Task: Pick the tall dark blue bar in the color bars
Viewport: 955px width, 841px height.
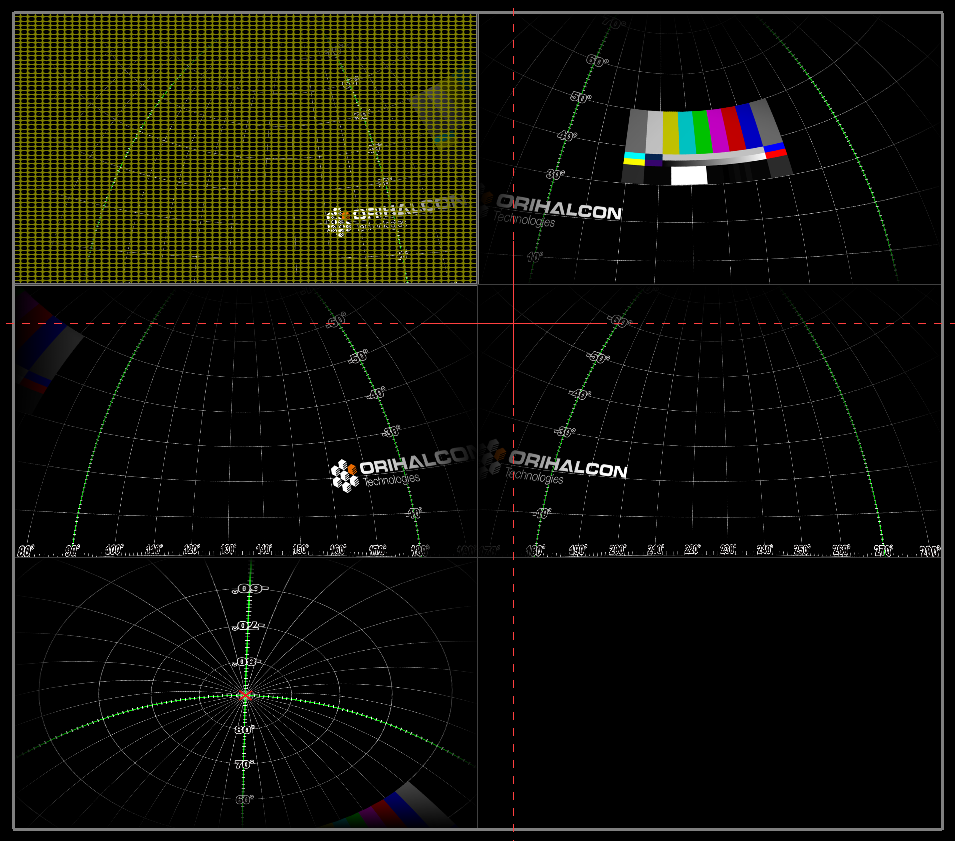Action: [x=750, y=126]
